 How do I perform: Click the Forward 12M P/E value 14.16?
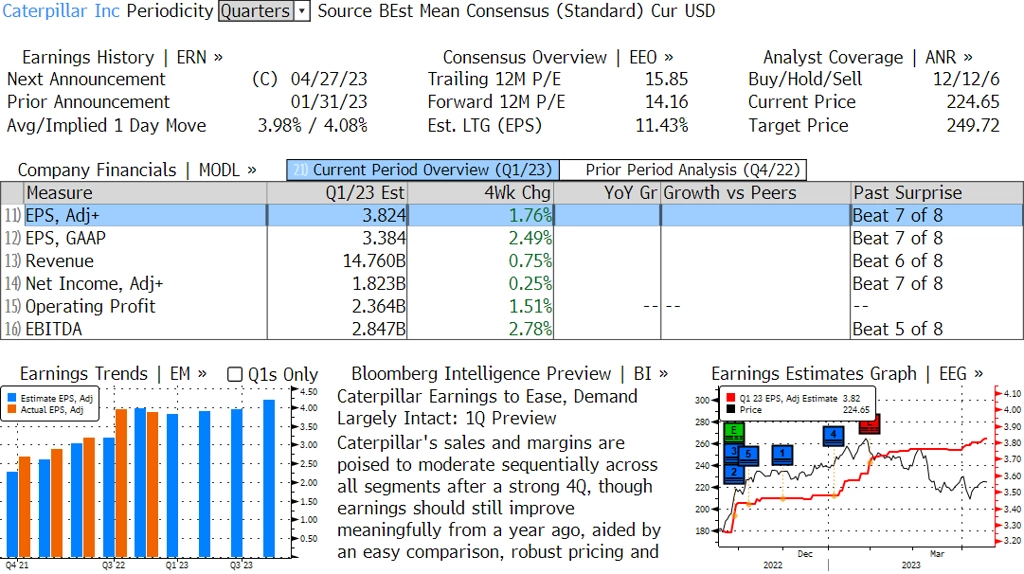[x=666, y=103]
